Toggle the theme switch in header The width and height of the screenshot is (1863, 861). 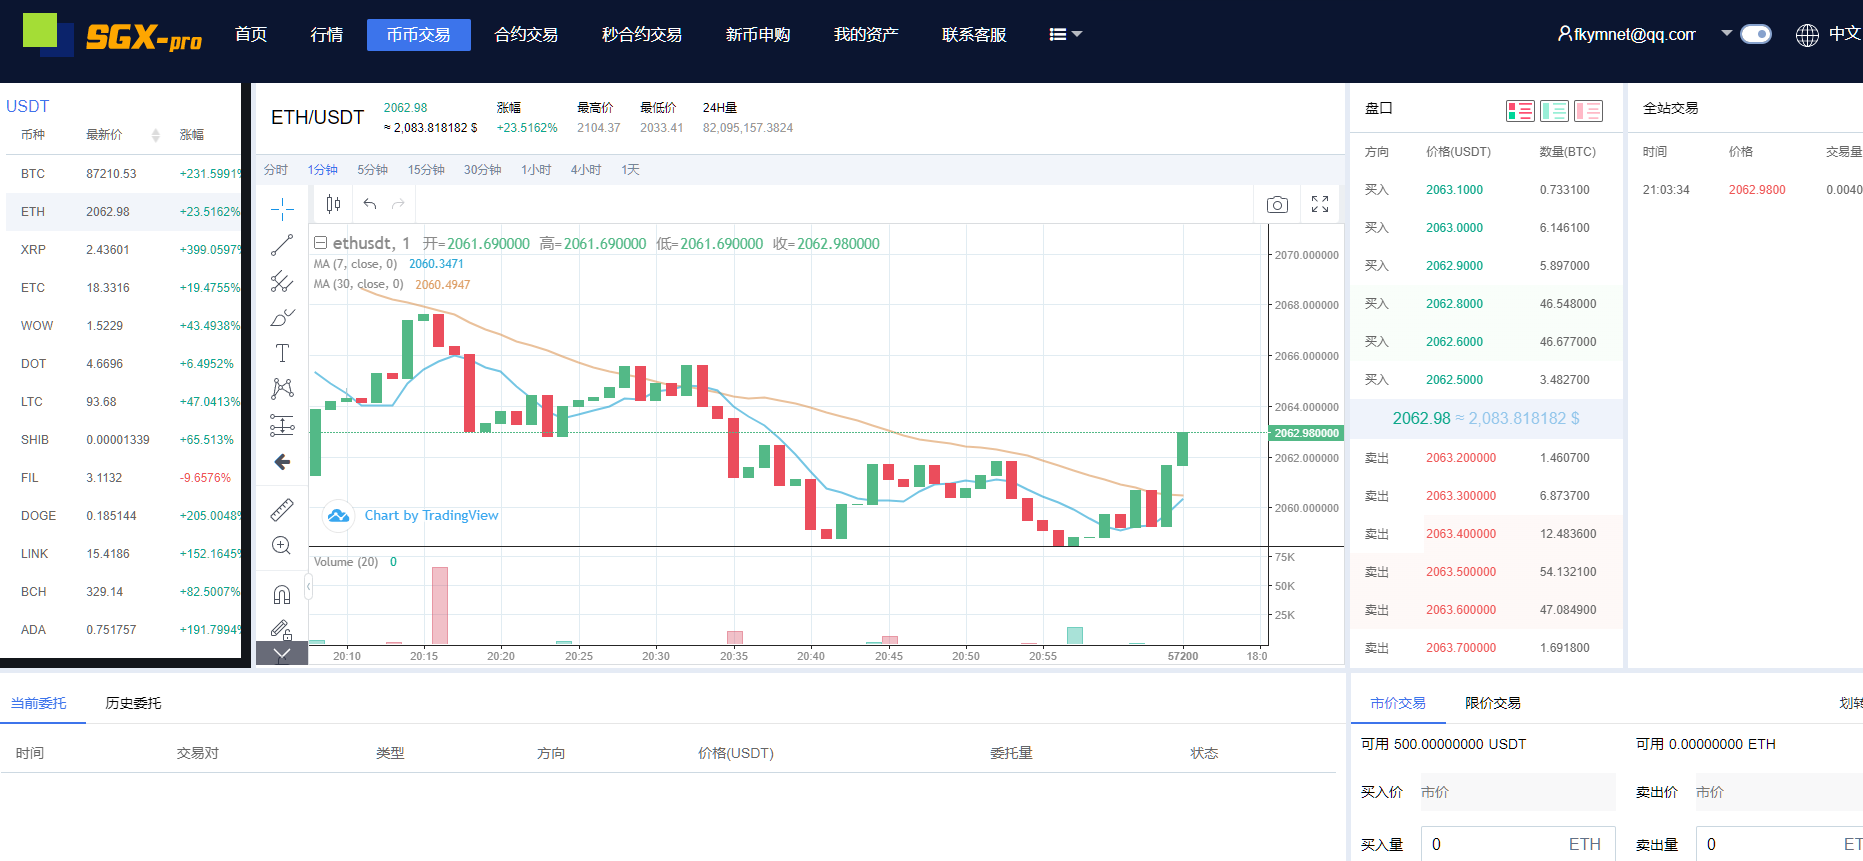coord(1755,34)
